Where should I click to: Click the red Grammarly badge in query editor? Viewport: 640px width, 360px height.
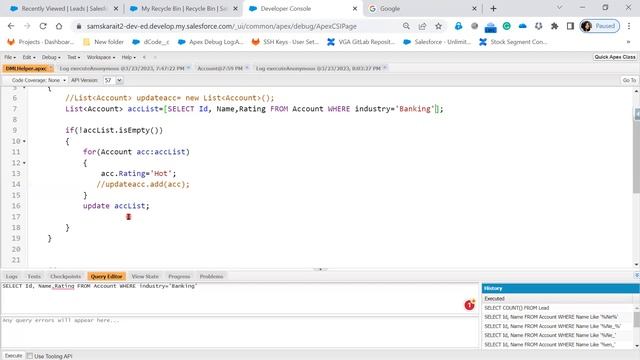click(x=469, y=304)
